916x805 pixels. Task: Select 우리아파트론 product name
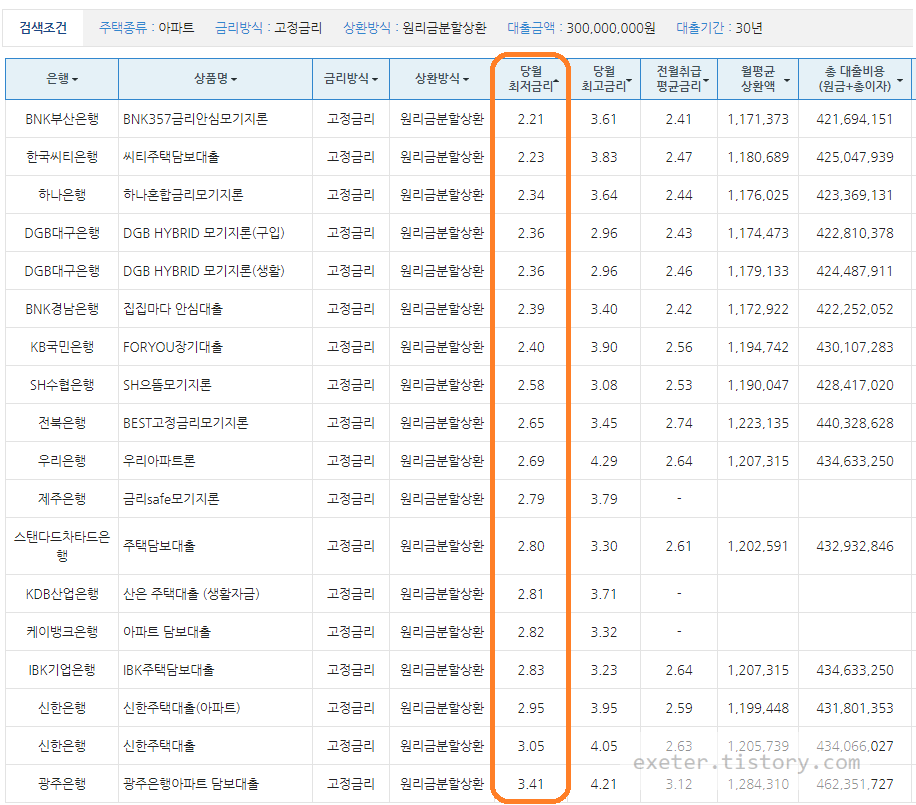pyautogui.click(x=159, y=461)
